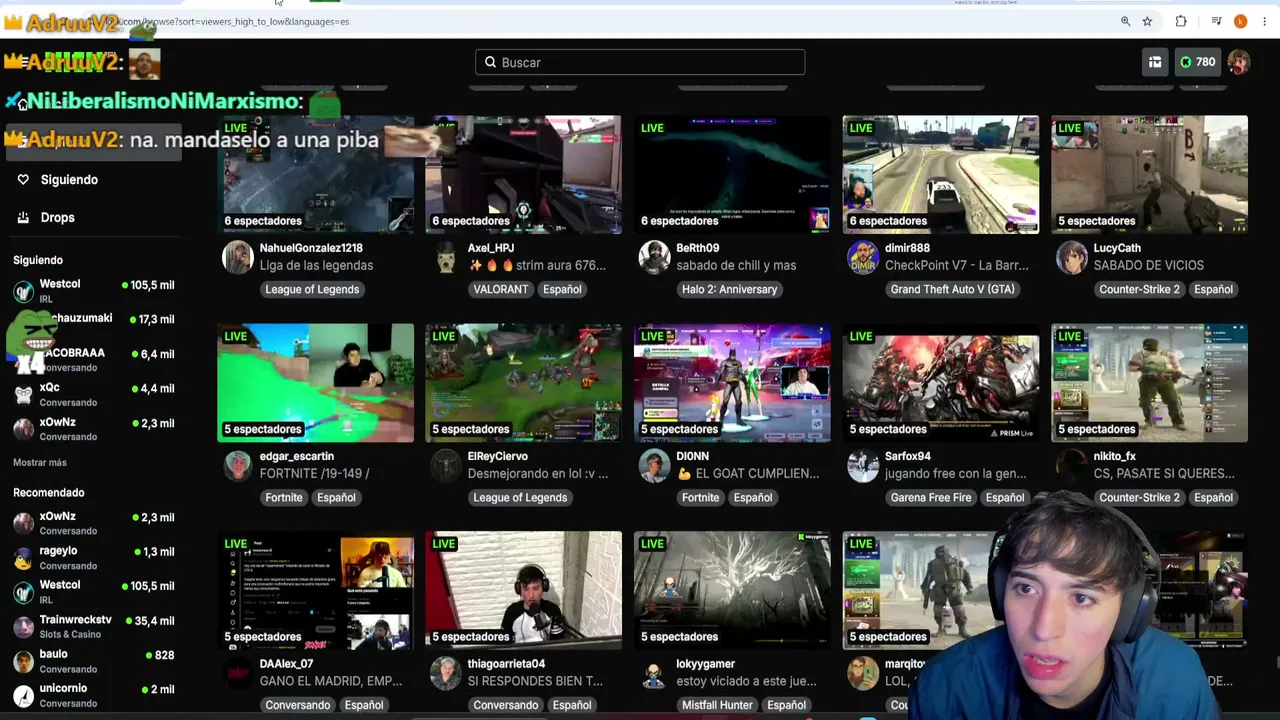
Task: Click stream title 'sabado de chill y mas'
Action: (x=736, y=265)
